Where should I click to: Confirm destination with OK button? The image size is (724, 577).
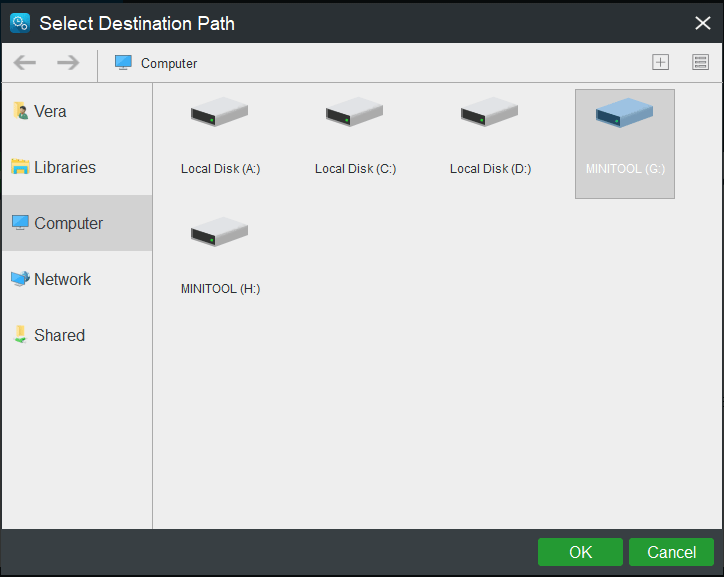point(580,552)
